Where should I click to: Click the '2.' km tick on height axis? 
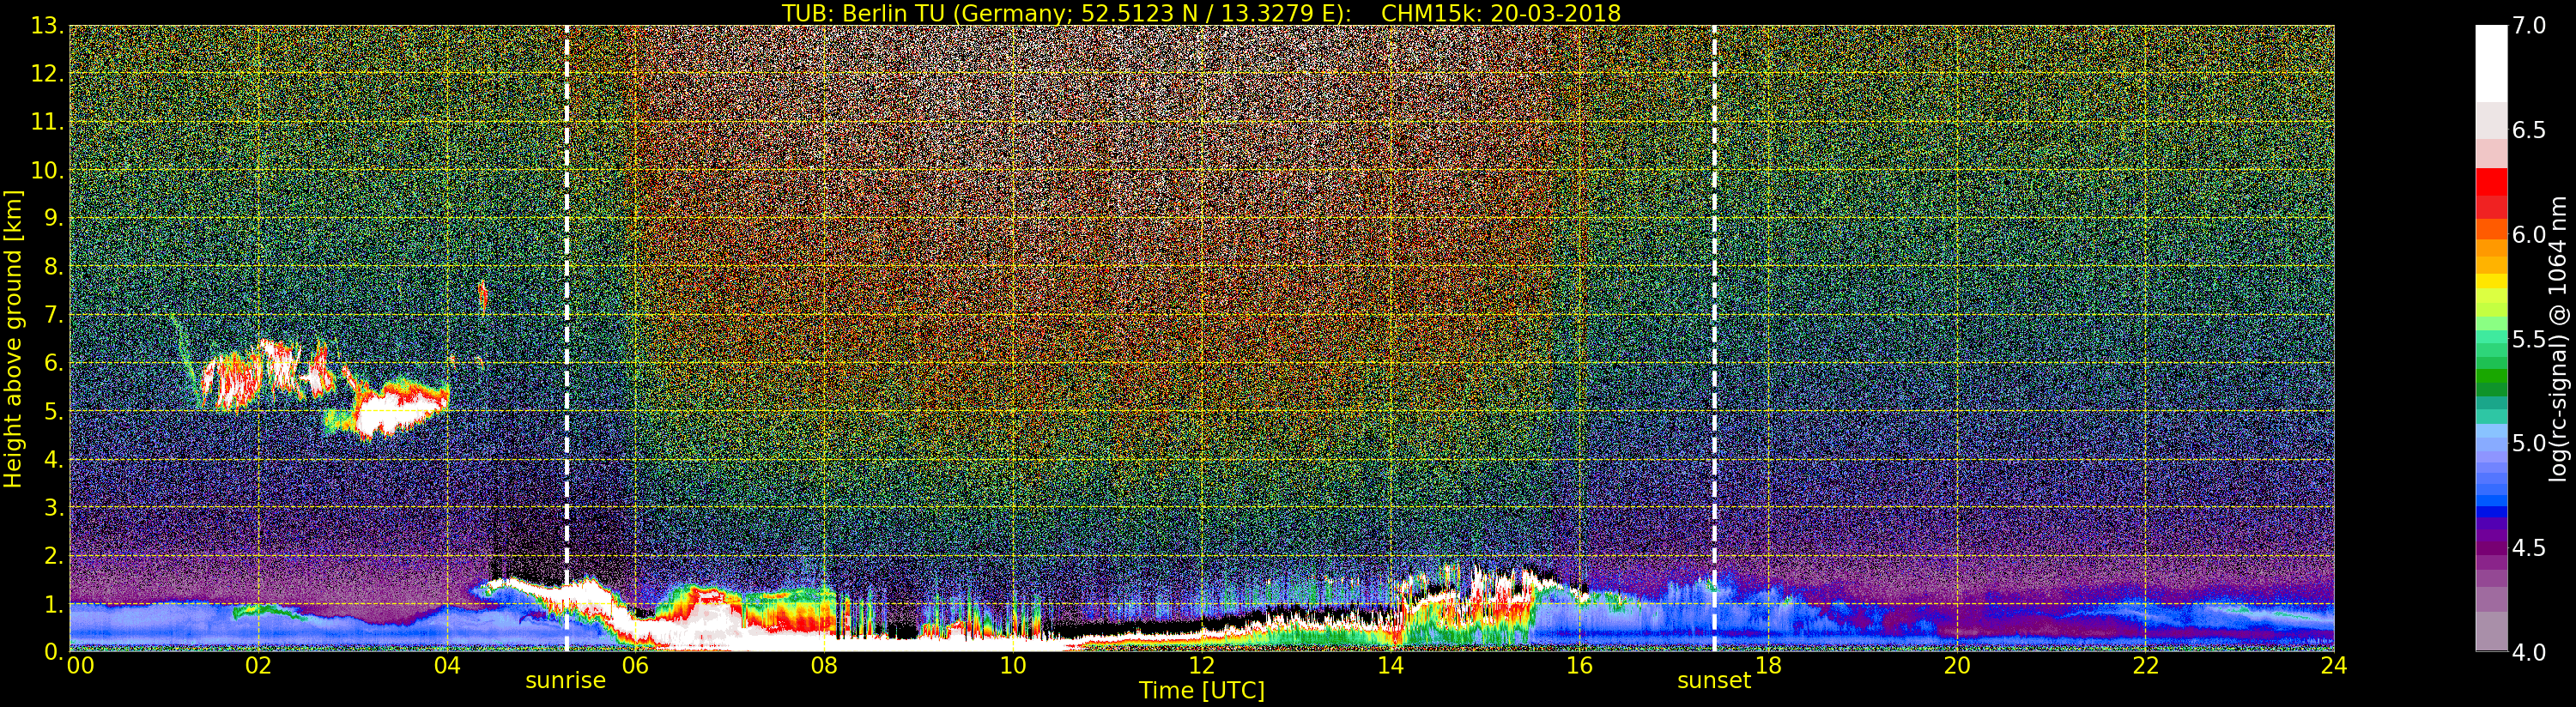(53, 555)
